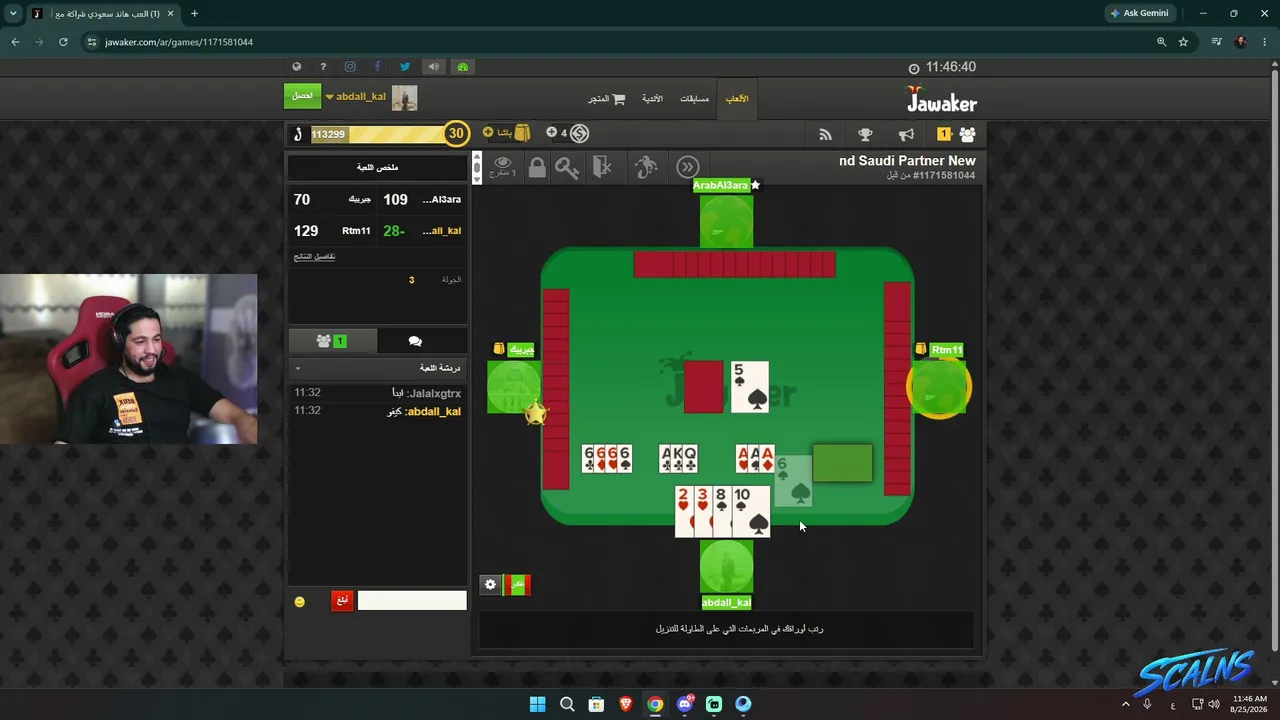Screen dimensions: 1280x720
Task: Click the browser address bar
Action: click(620, 42)
